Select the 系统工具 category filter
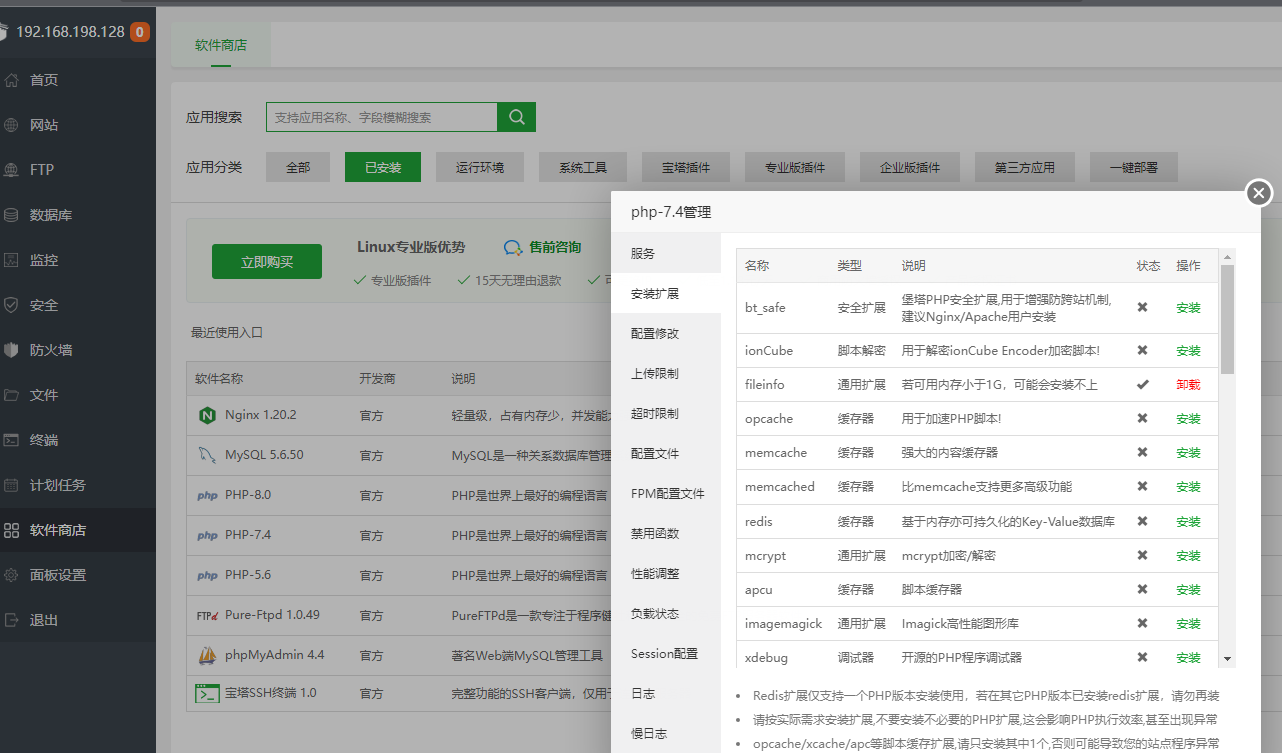The width and height of the screenshot is (1282, 753). pos(583,167)
